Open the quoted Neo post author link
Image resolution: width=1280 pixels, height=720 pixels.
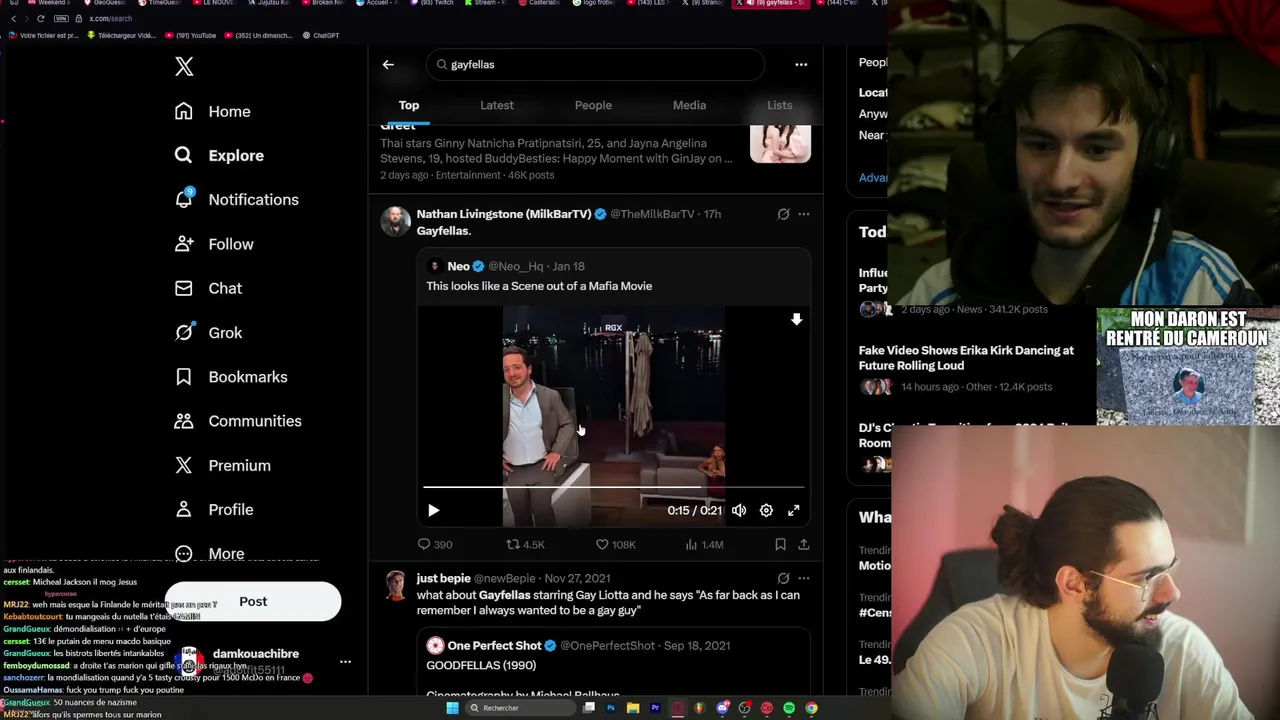pos(458,266)
